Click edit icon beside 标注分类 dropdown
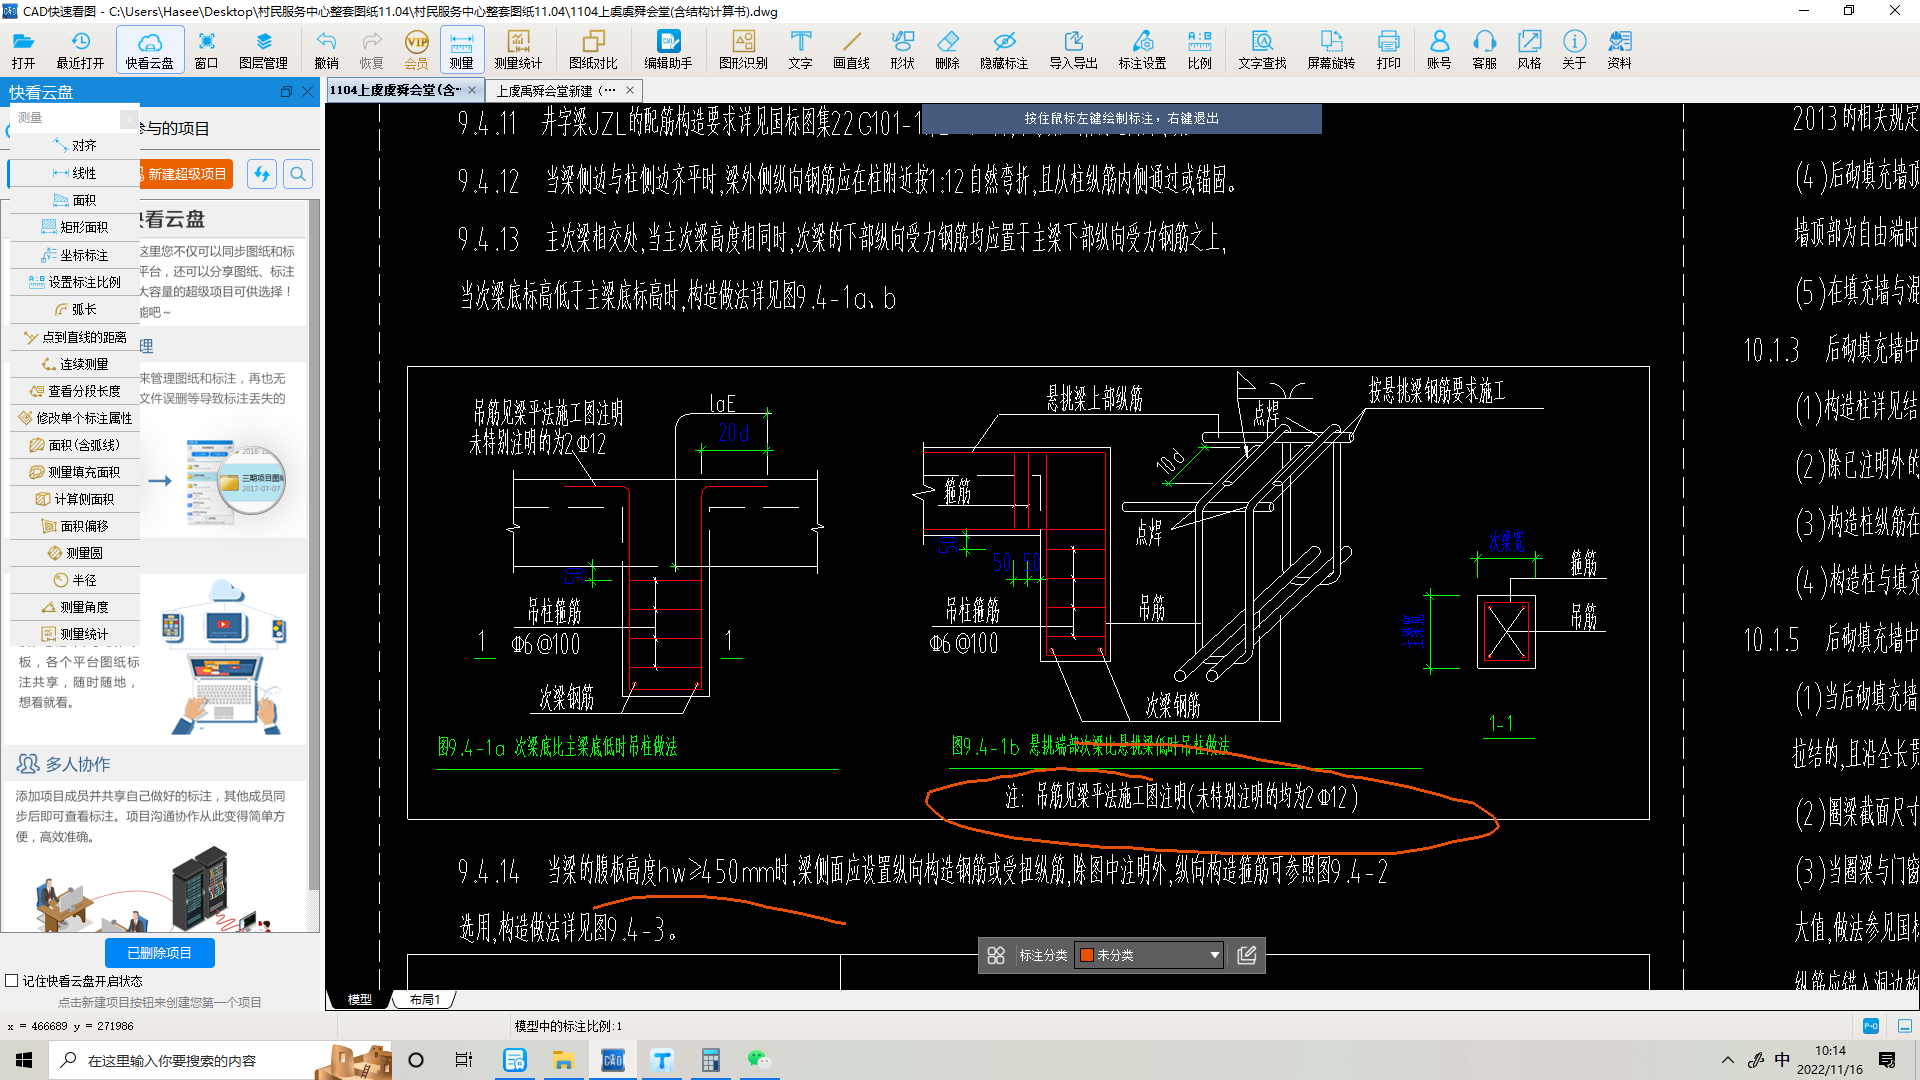 click(x=1247, y=955)
